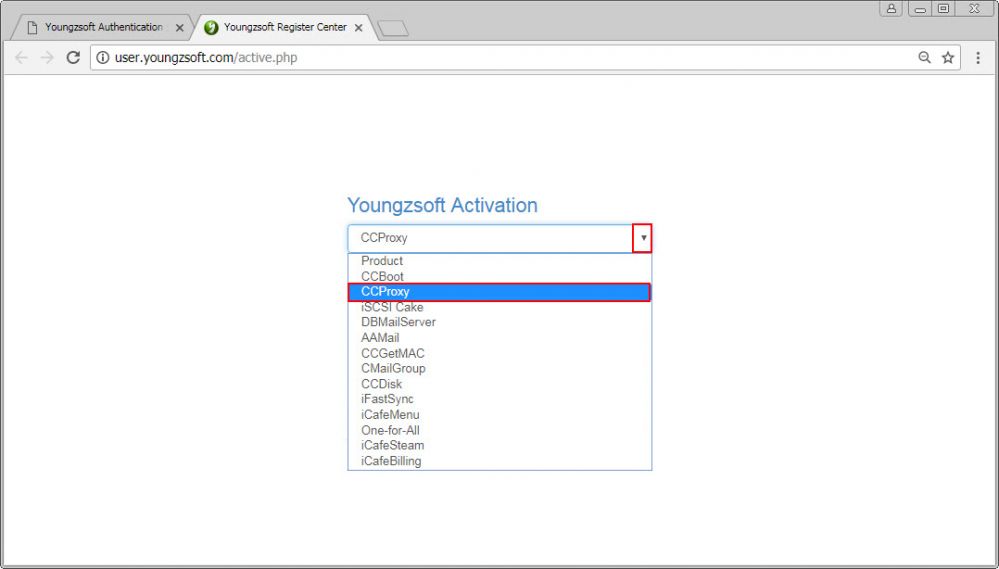Viewport: 999px width, 569px height.
Task: Bookmark this page with the star icon
Action: point(948,57)
